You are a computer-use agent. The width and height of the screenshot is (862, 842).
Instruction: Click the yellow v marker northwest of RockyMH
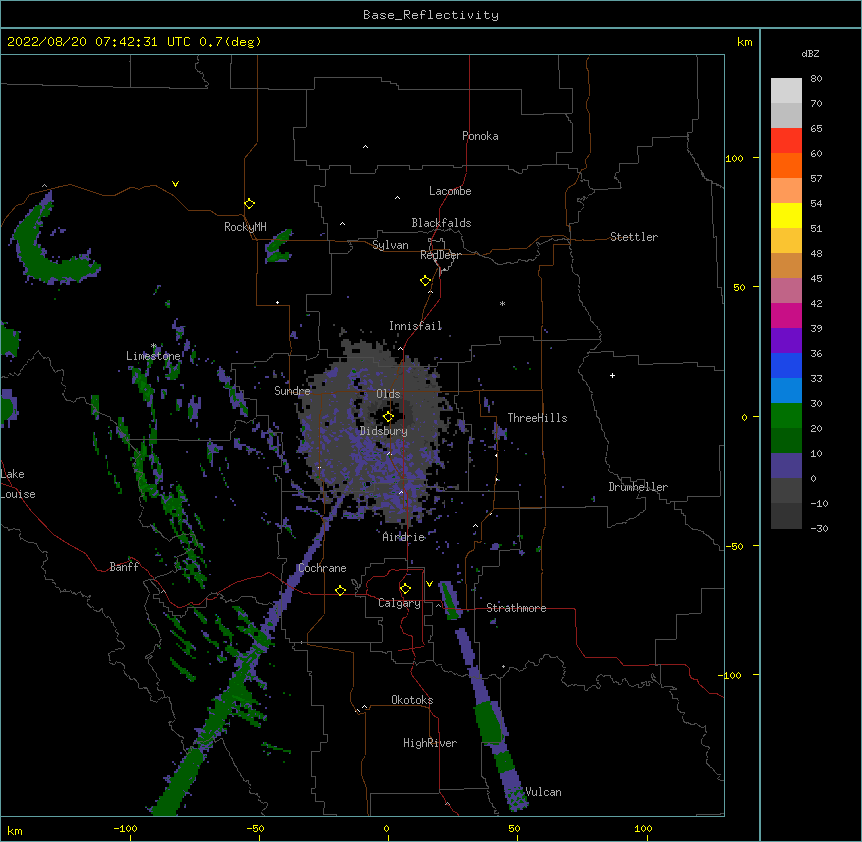pyautogui.click(x=175, y=184)
